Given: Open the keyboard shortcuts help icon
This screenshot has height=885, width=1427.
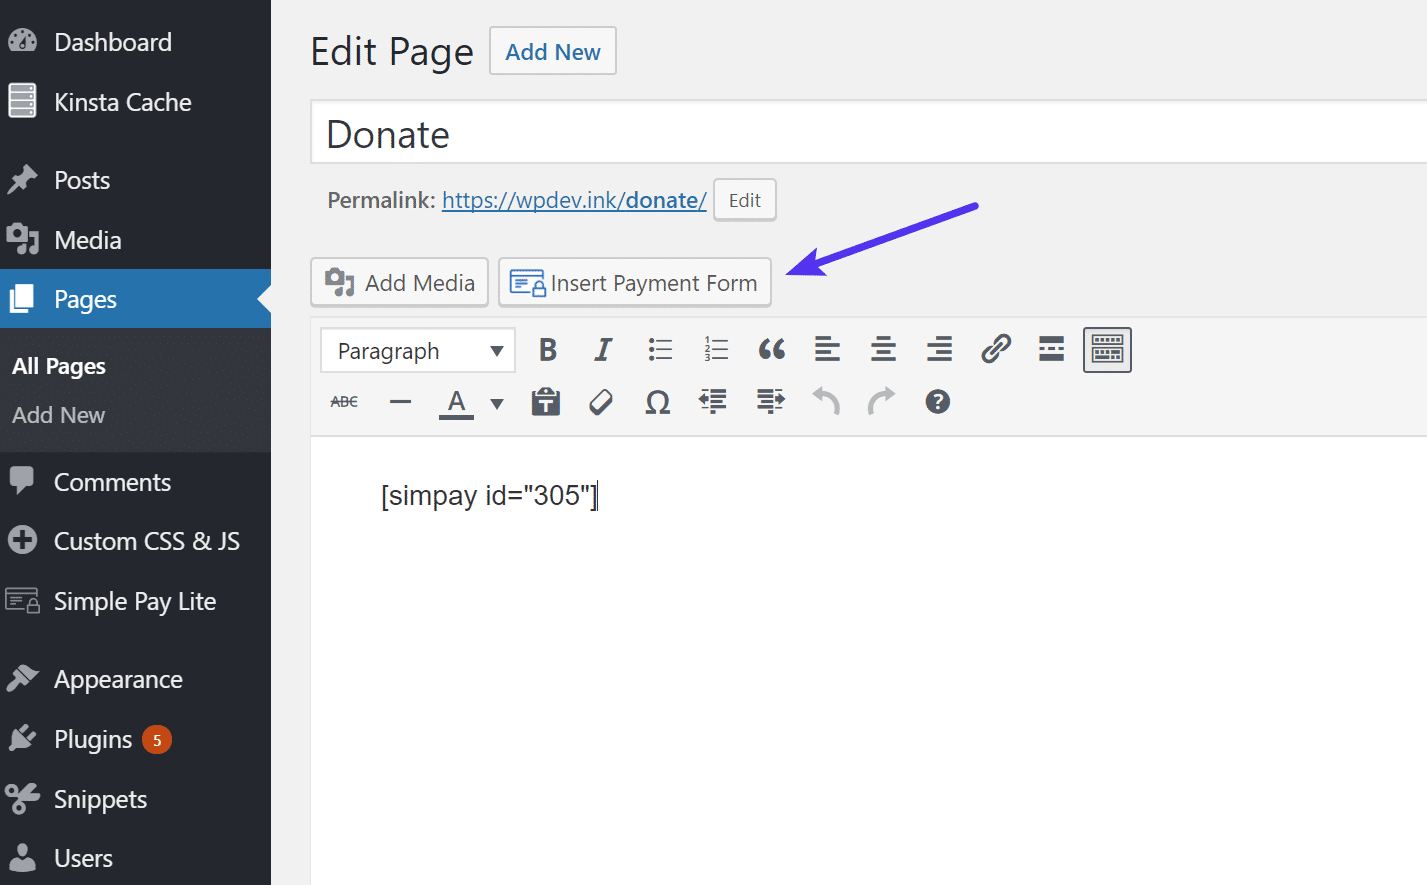Looking at the screenshot, I should coord(937,402).
